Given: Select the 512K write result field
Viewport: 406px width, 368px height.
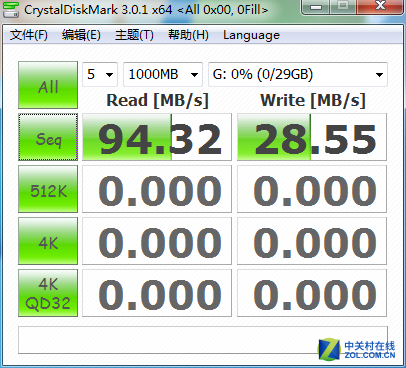Looking at the screenshot, I should pyautogui.click(x=312, y=189).
